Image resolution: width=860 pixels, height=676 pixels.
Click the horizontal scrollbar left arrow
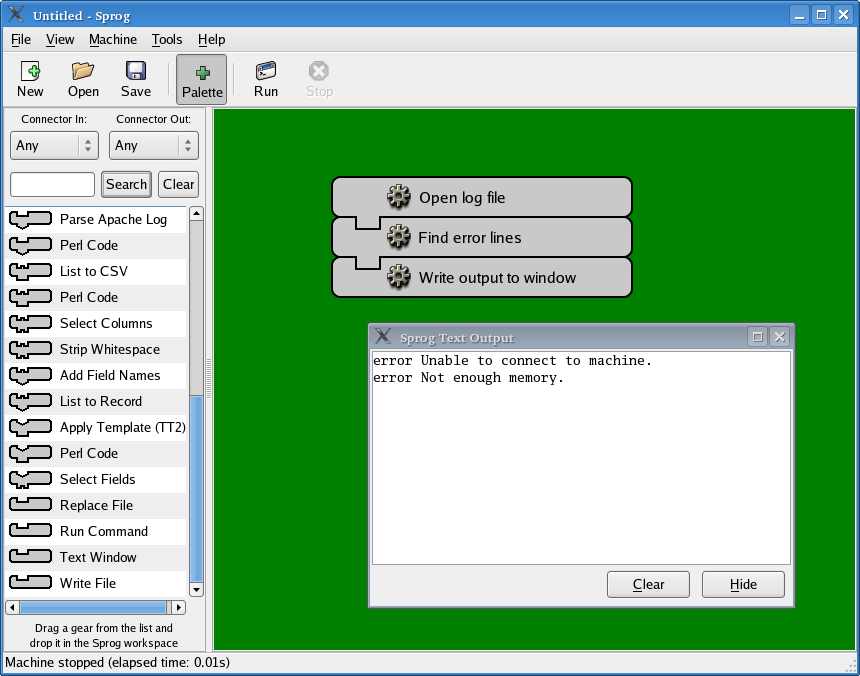[12, 607]
